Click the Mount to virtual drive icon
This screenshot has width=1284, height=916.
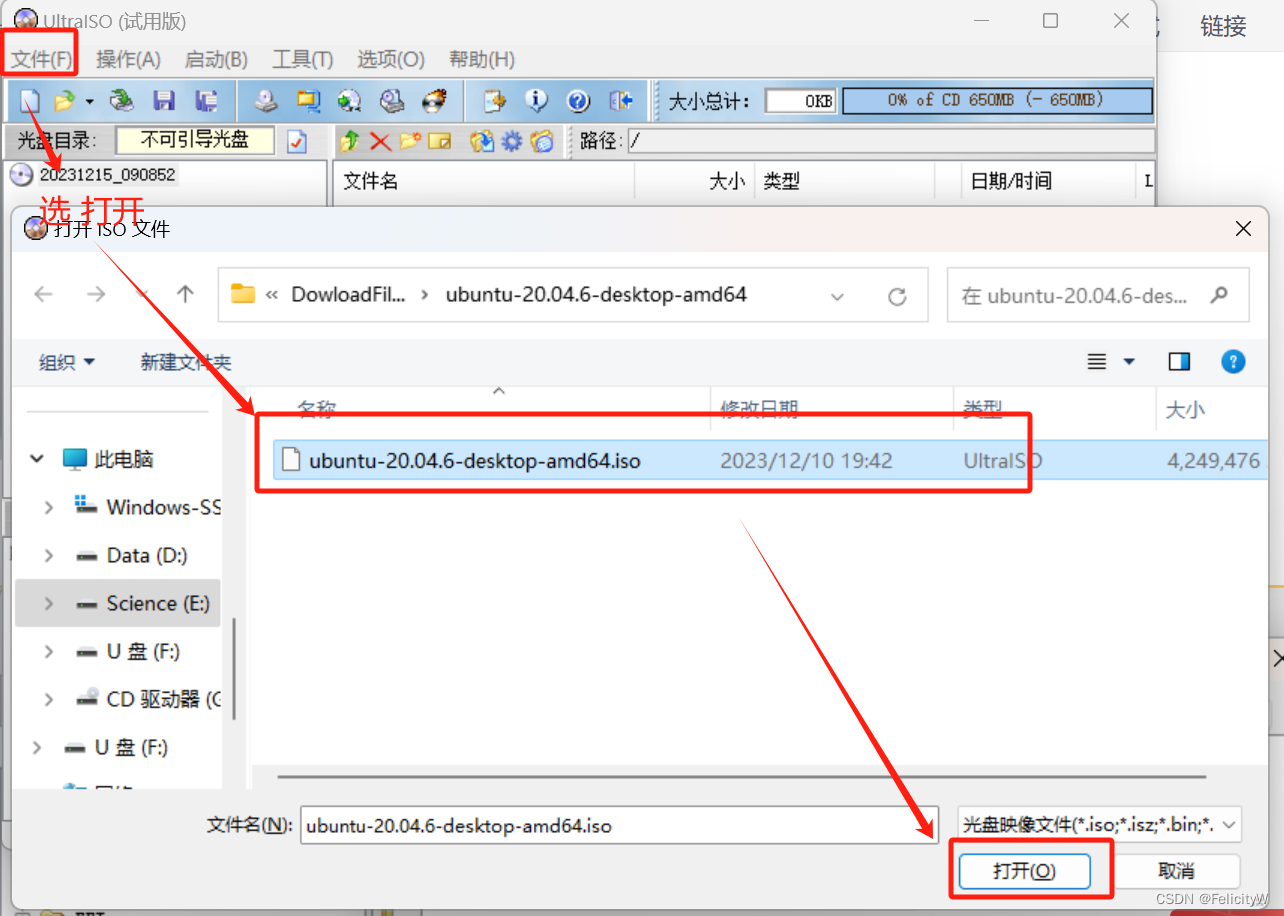coord(392,101)
